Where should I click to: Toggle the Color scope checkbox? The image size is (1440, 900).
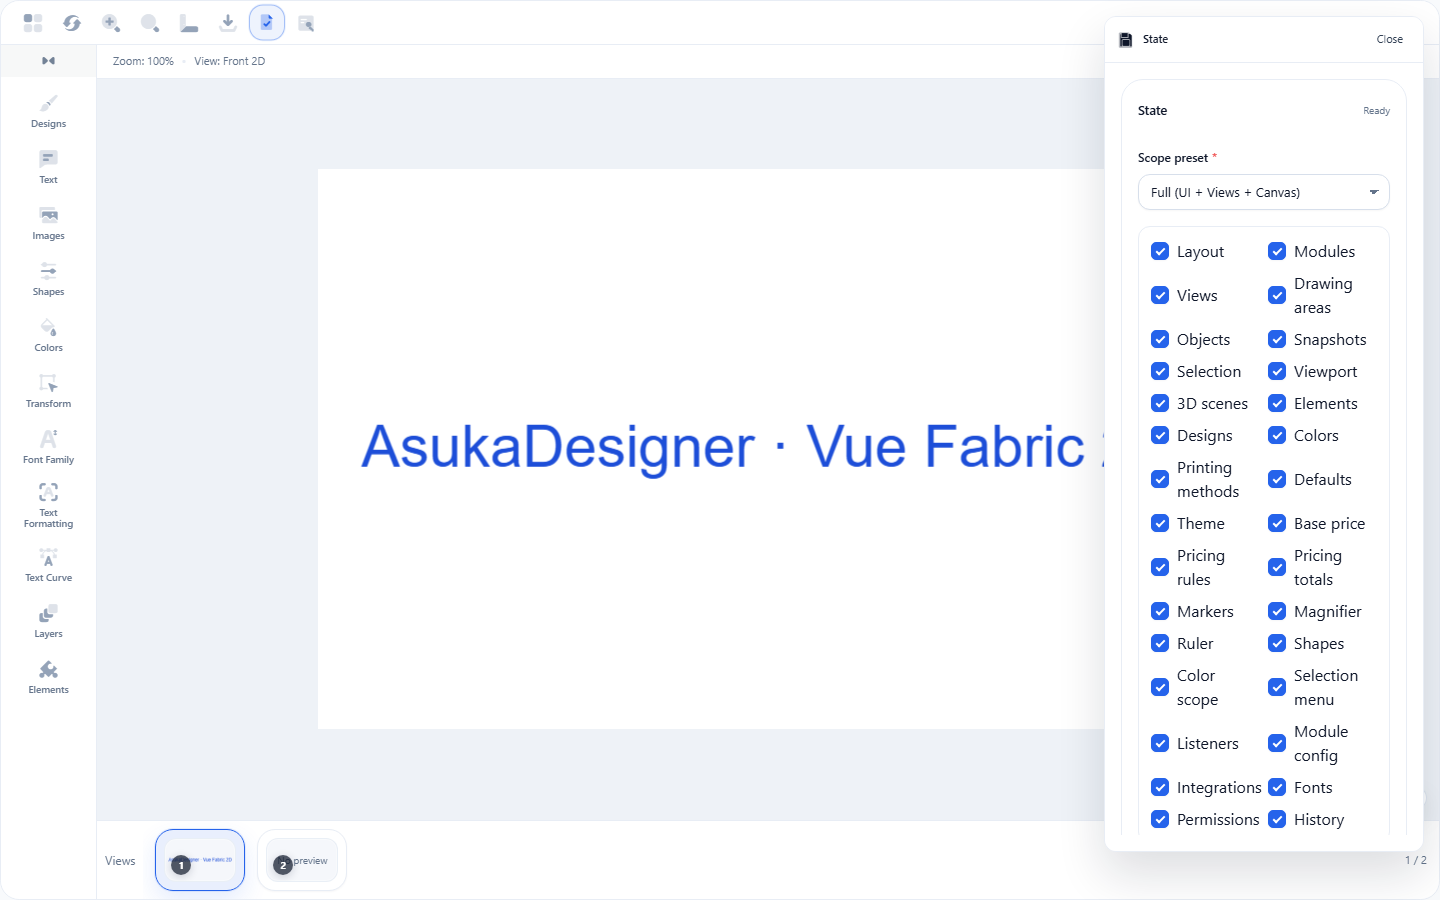[1160, 687]
